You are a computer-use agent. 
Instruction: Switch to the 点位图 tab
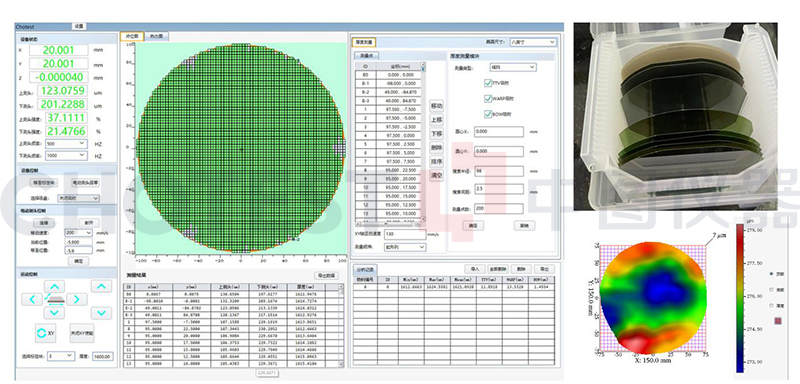[x=132, y=37]
